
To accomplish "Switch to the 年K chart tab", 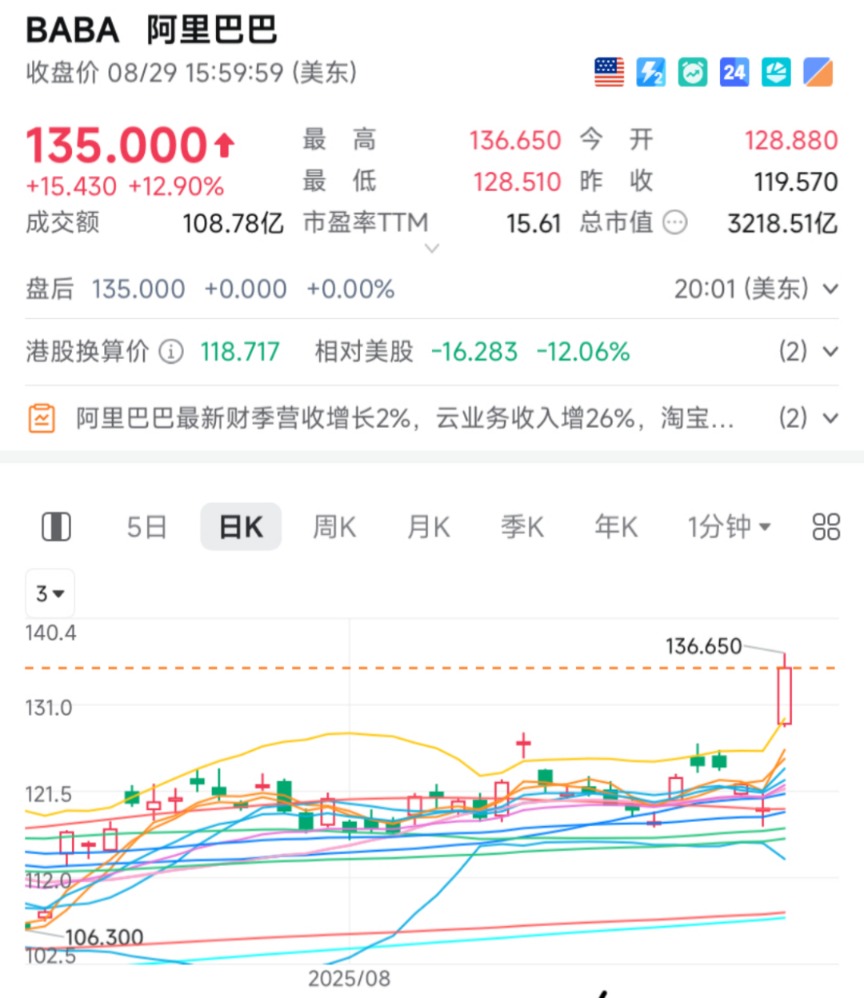I will click(616, 527).
